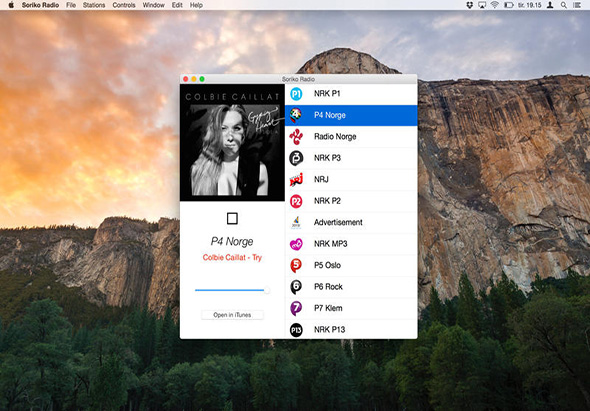Image resolution: width=590 pixels, height=411 pixels.
Task: Click the Colbie Caillat album artwork
Action: point(232,143)
